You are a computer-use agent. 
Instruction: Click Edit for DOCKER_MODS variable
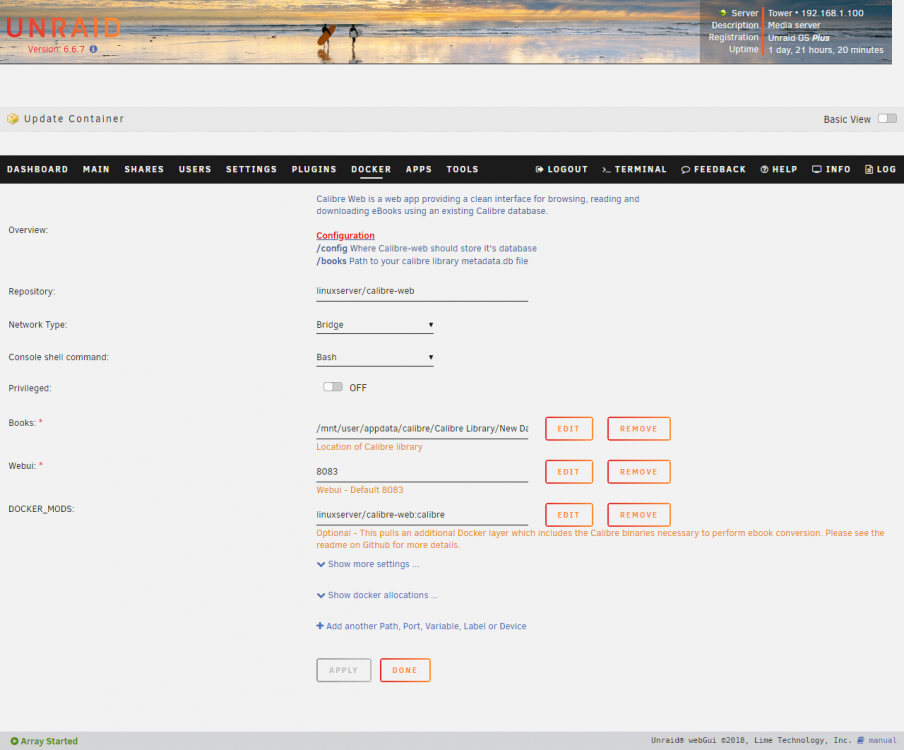pyautogui.click(x=569, y=515)
